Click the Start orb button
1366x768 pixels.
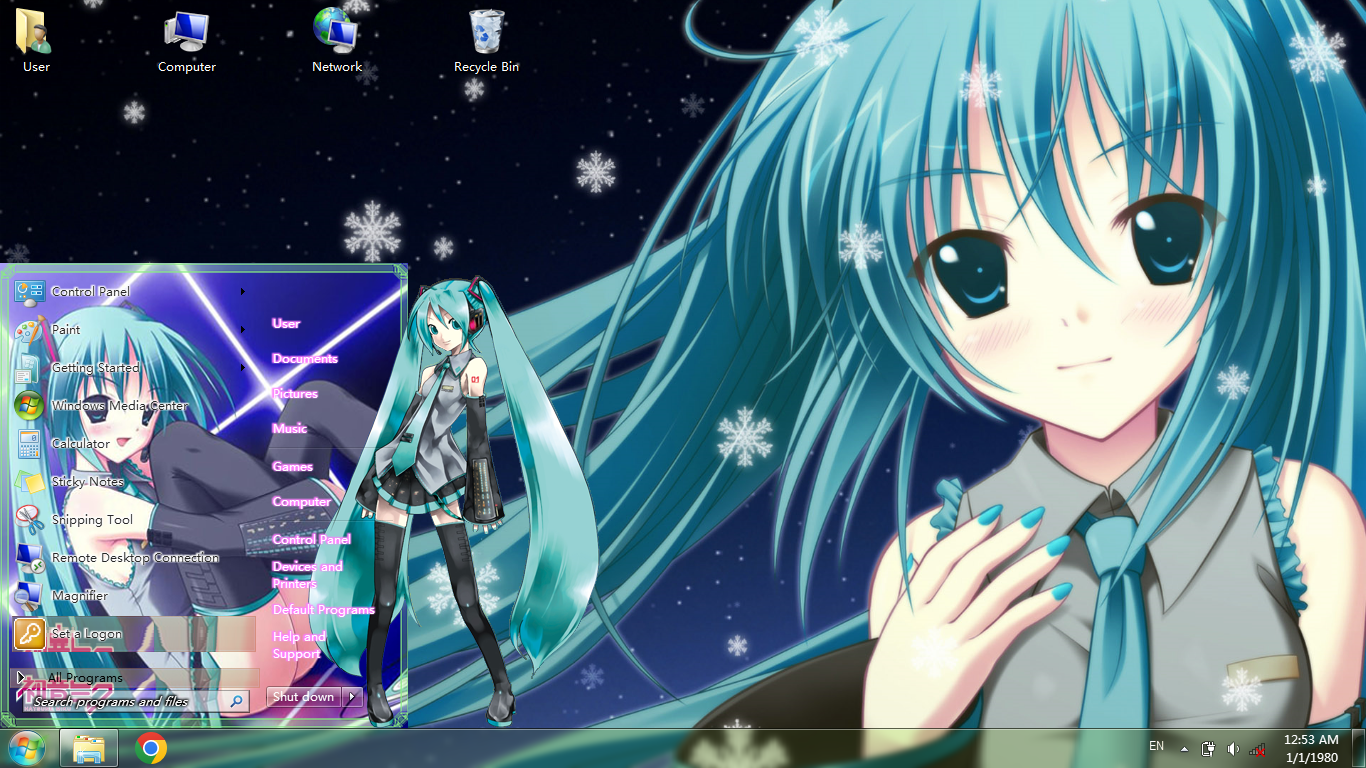[27, 748]
